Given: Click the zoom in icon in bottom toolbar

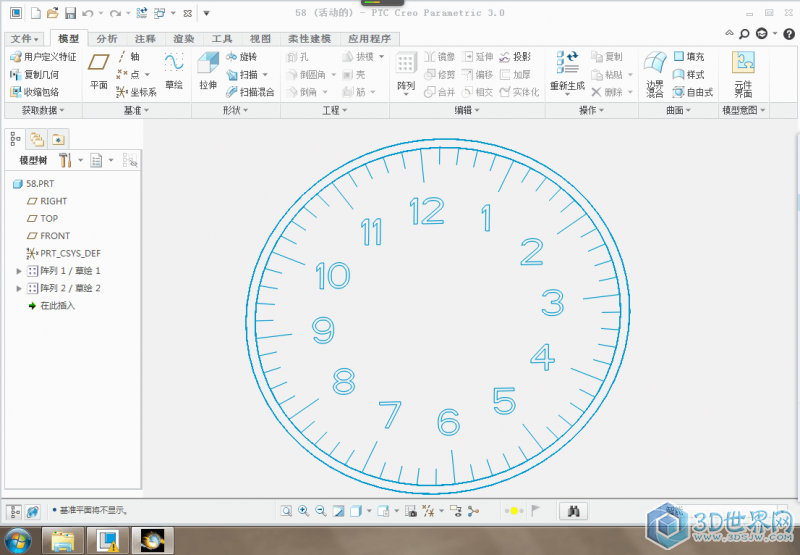Looking at the screenshot, I should click(x=303, y=511).
